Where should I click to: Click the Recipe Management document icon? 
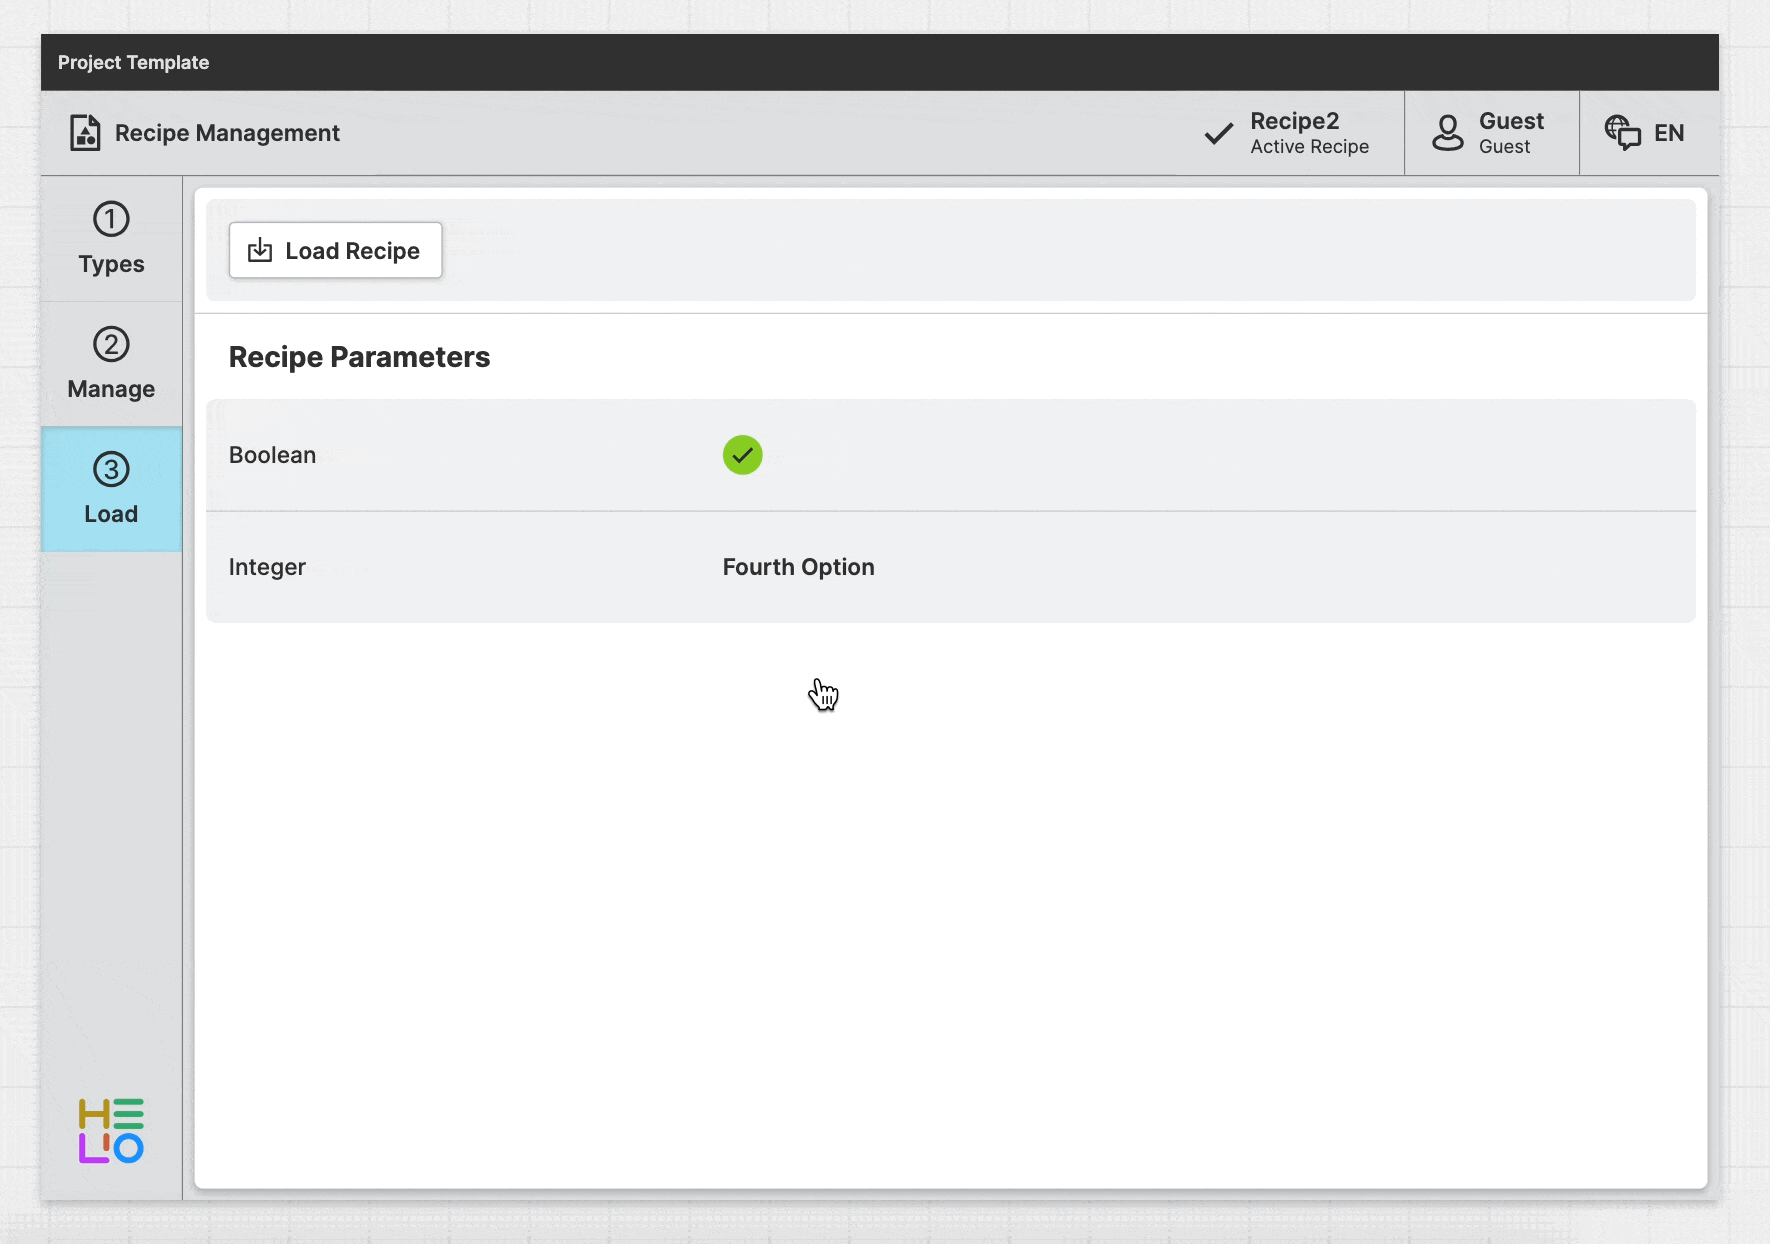(x=85, y=133)
